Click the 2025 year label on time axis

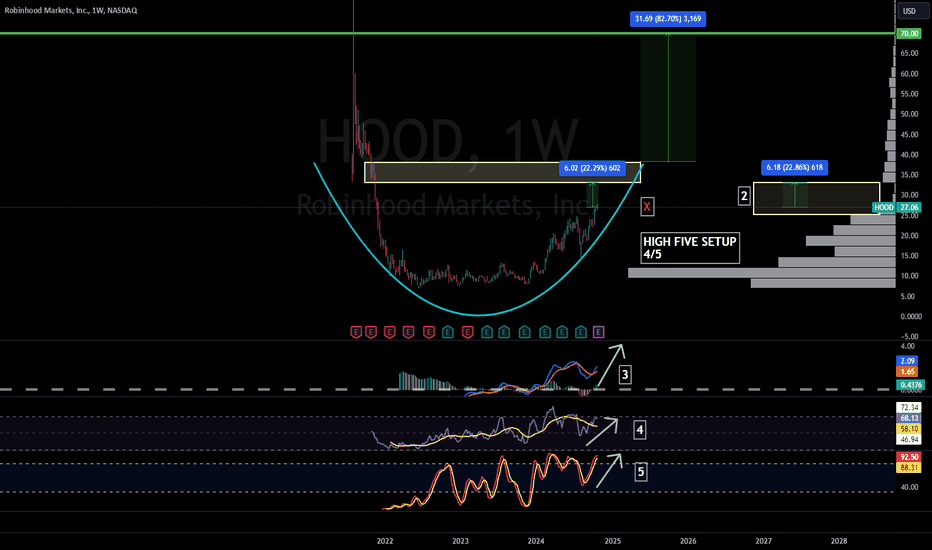612,541
